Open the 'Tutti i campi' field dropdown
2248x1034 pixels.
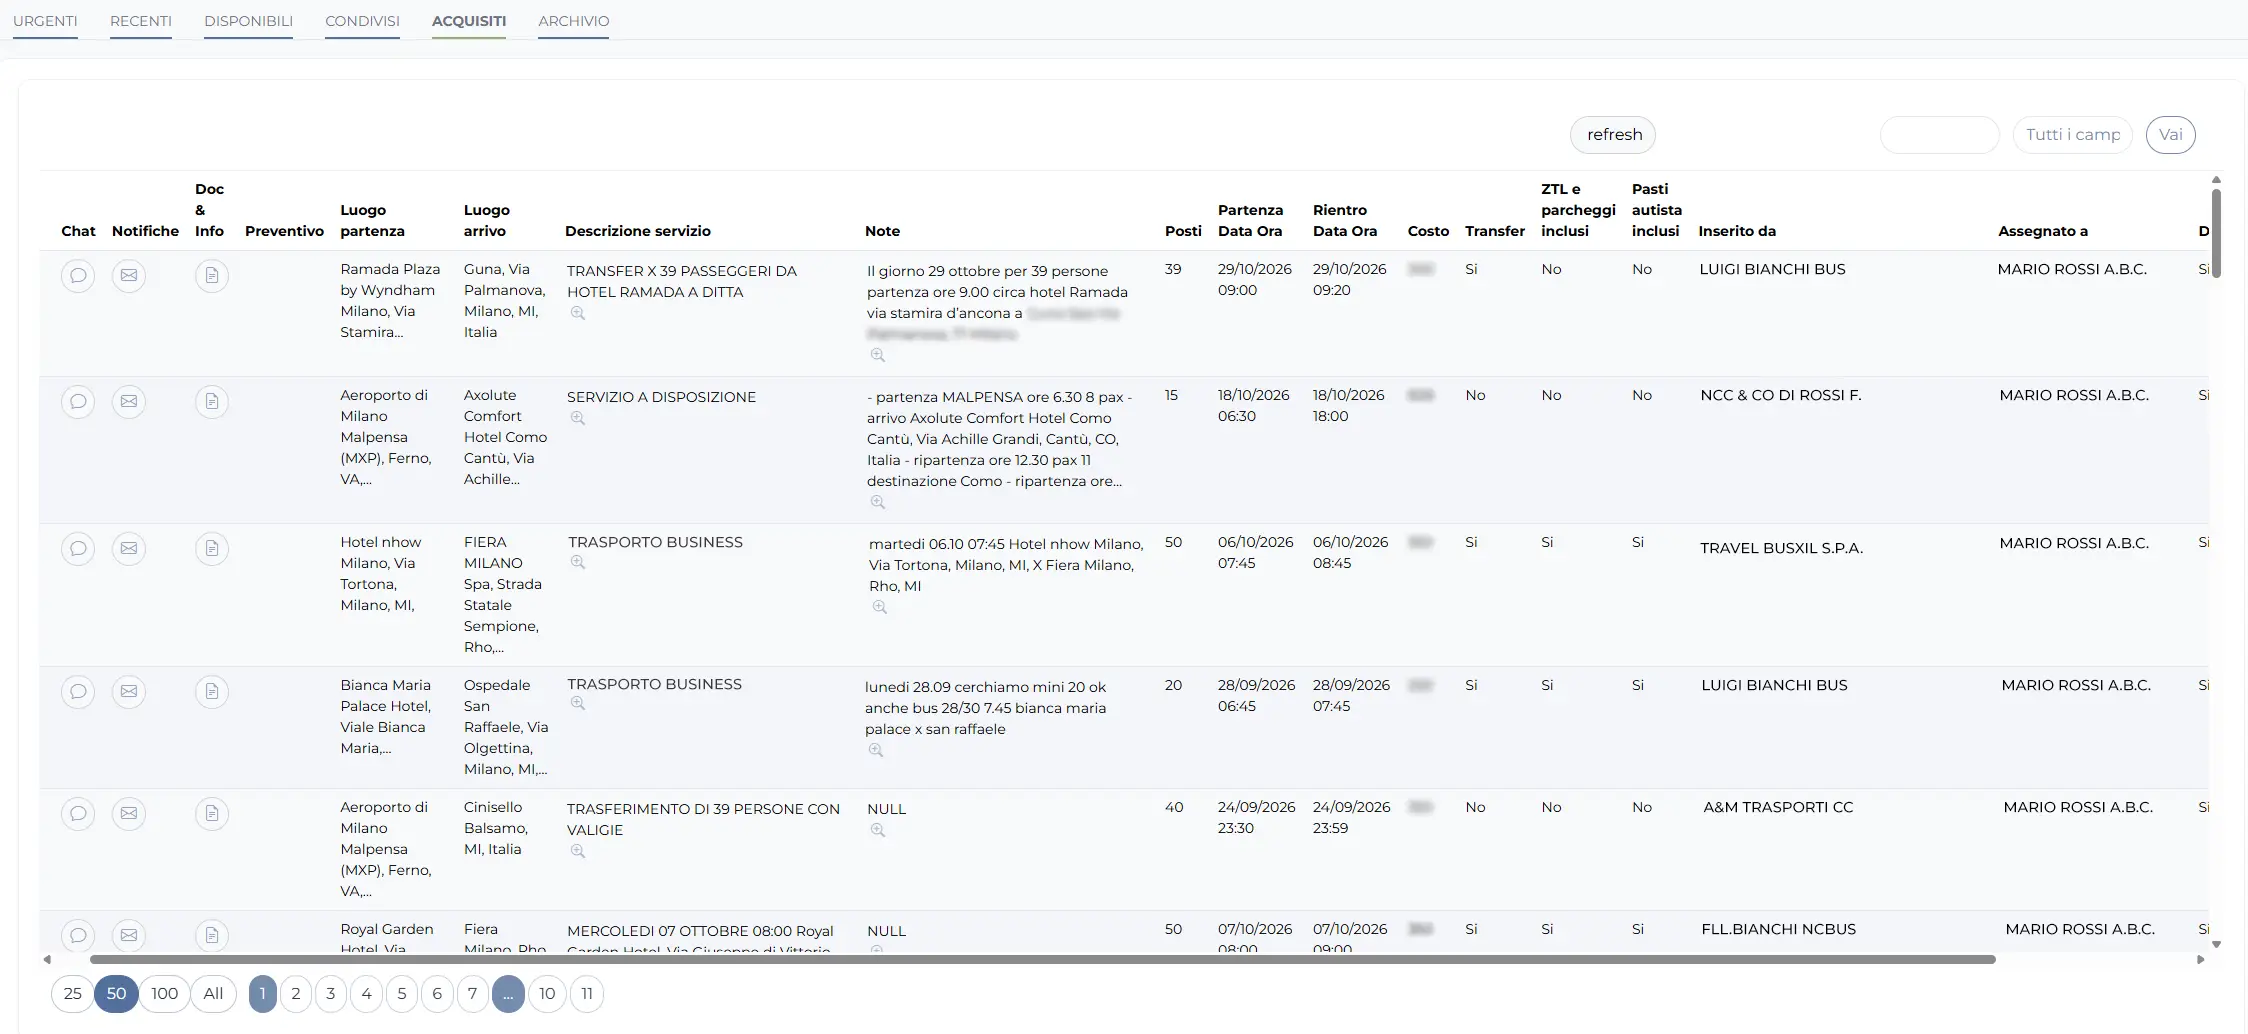pyautogui.click(x=2073, y=135)
